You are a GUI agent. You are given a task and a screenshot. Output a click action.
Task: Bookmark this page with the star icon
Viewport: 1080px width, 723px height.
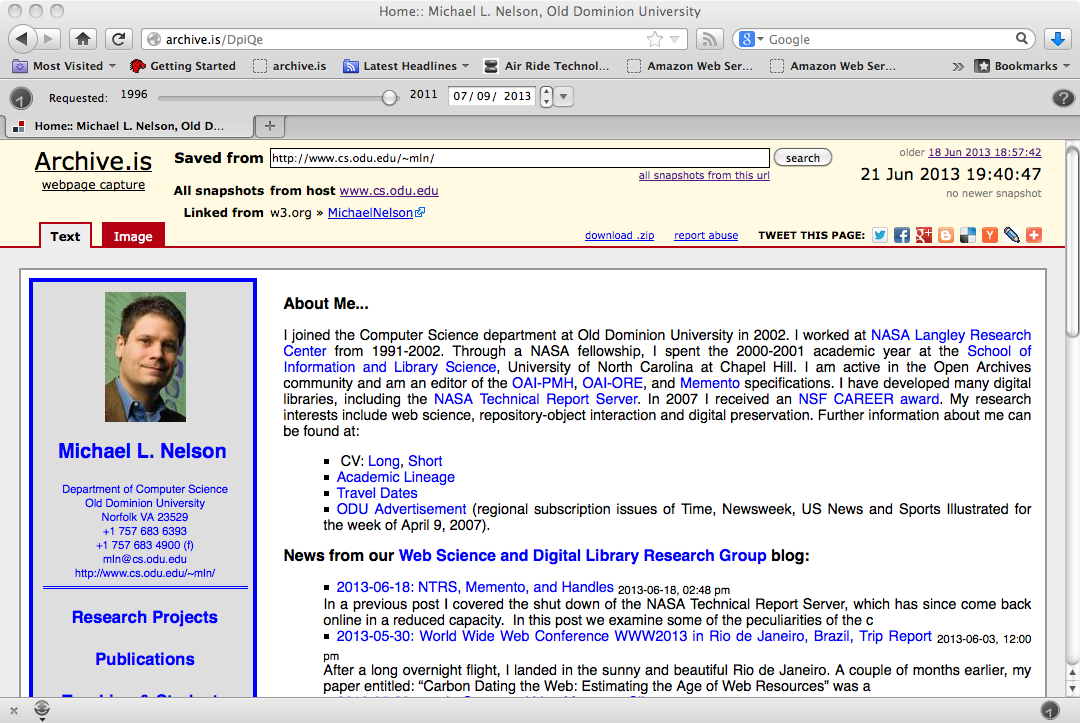pos(654,39)
